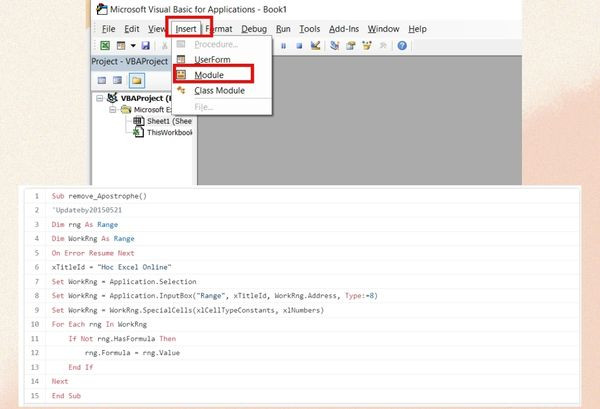Open the Help menu
The height and width of the screenshot is (409, 600).
pos(417,29)
